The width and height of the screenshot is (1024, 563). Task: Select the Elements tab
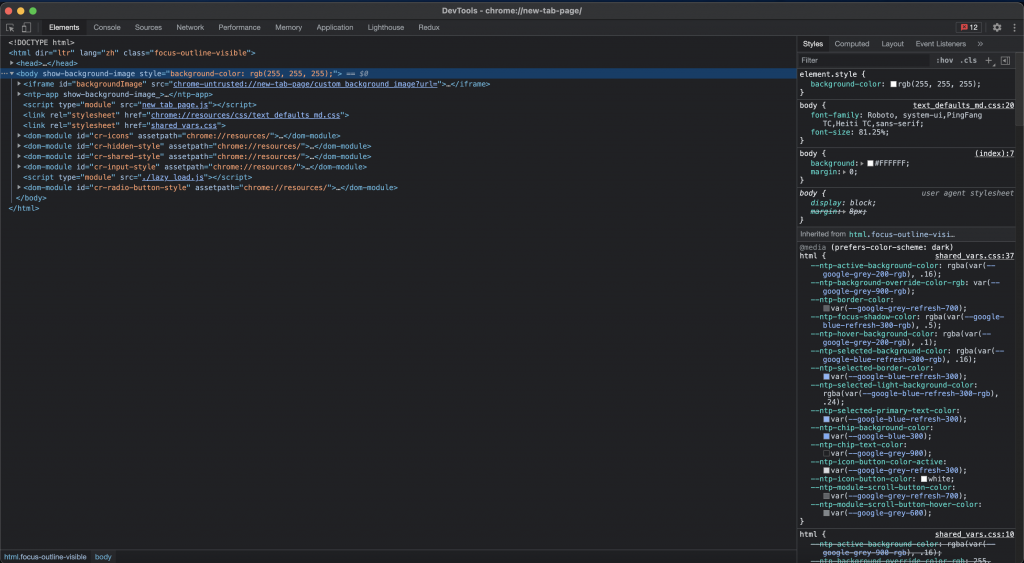tap(64, 27)
